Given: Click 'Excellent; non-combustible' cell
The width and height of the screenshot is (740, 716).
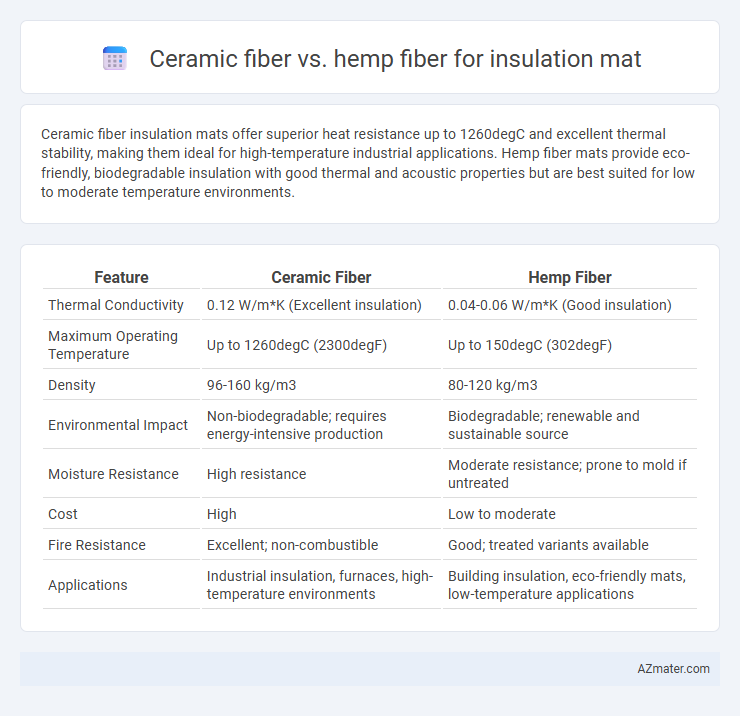Looking at the screenshot, I should [292, 545].
